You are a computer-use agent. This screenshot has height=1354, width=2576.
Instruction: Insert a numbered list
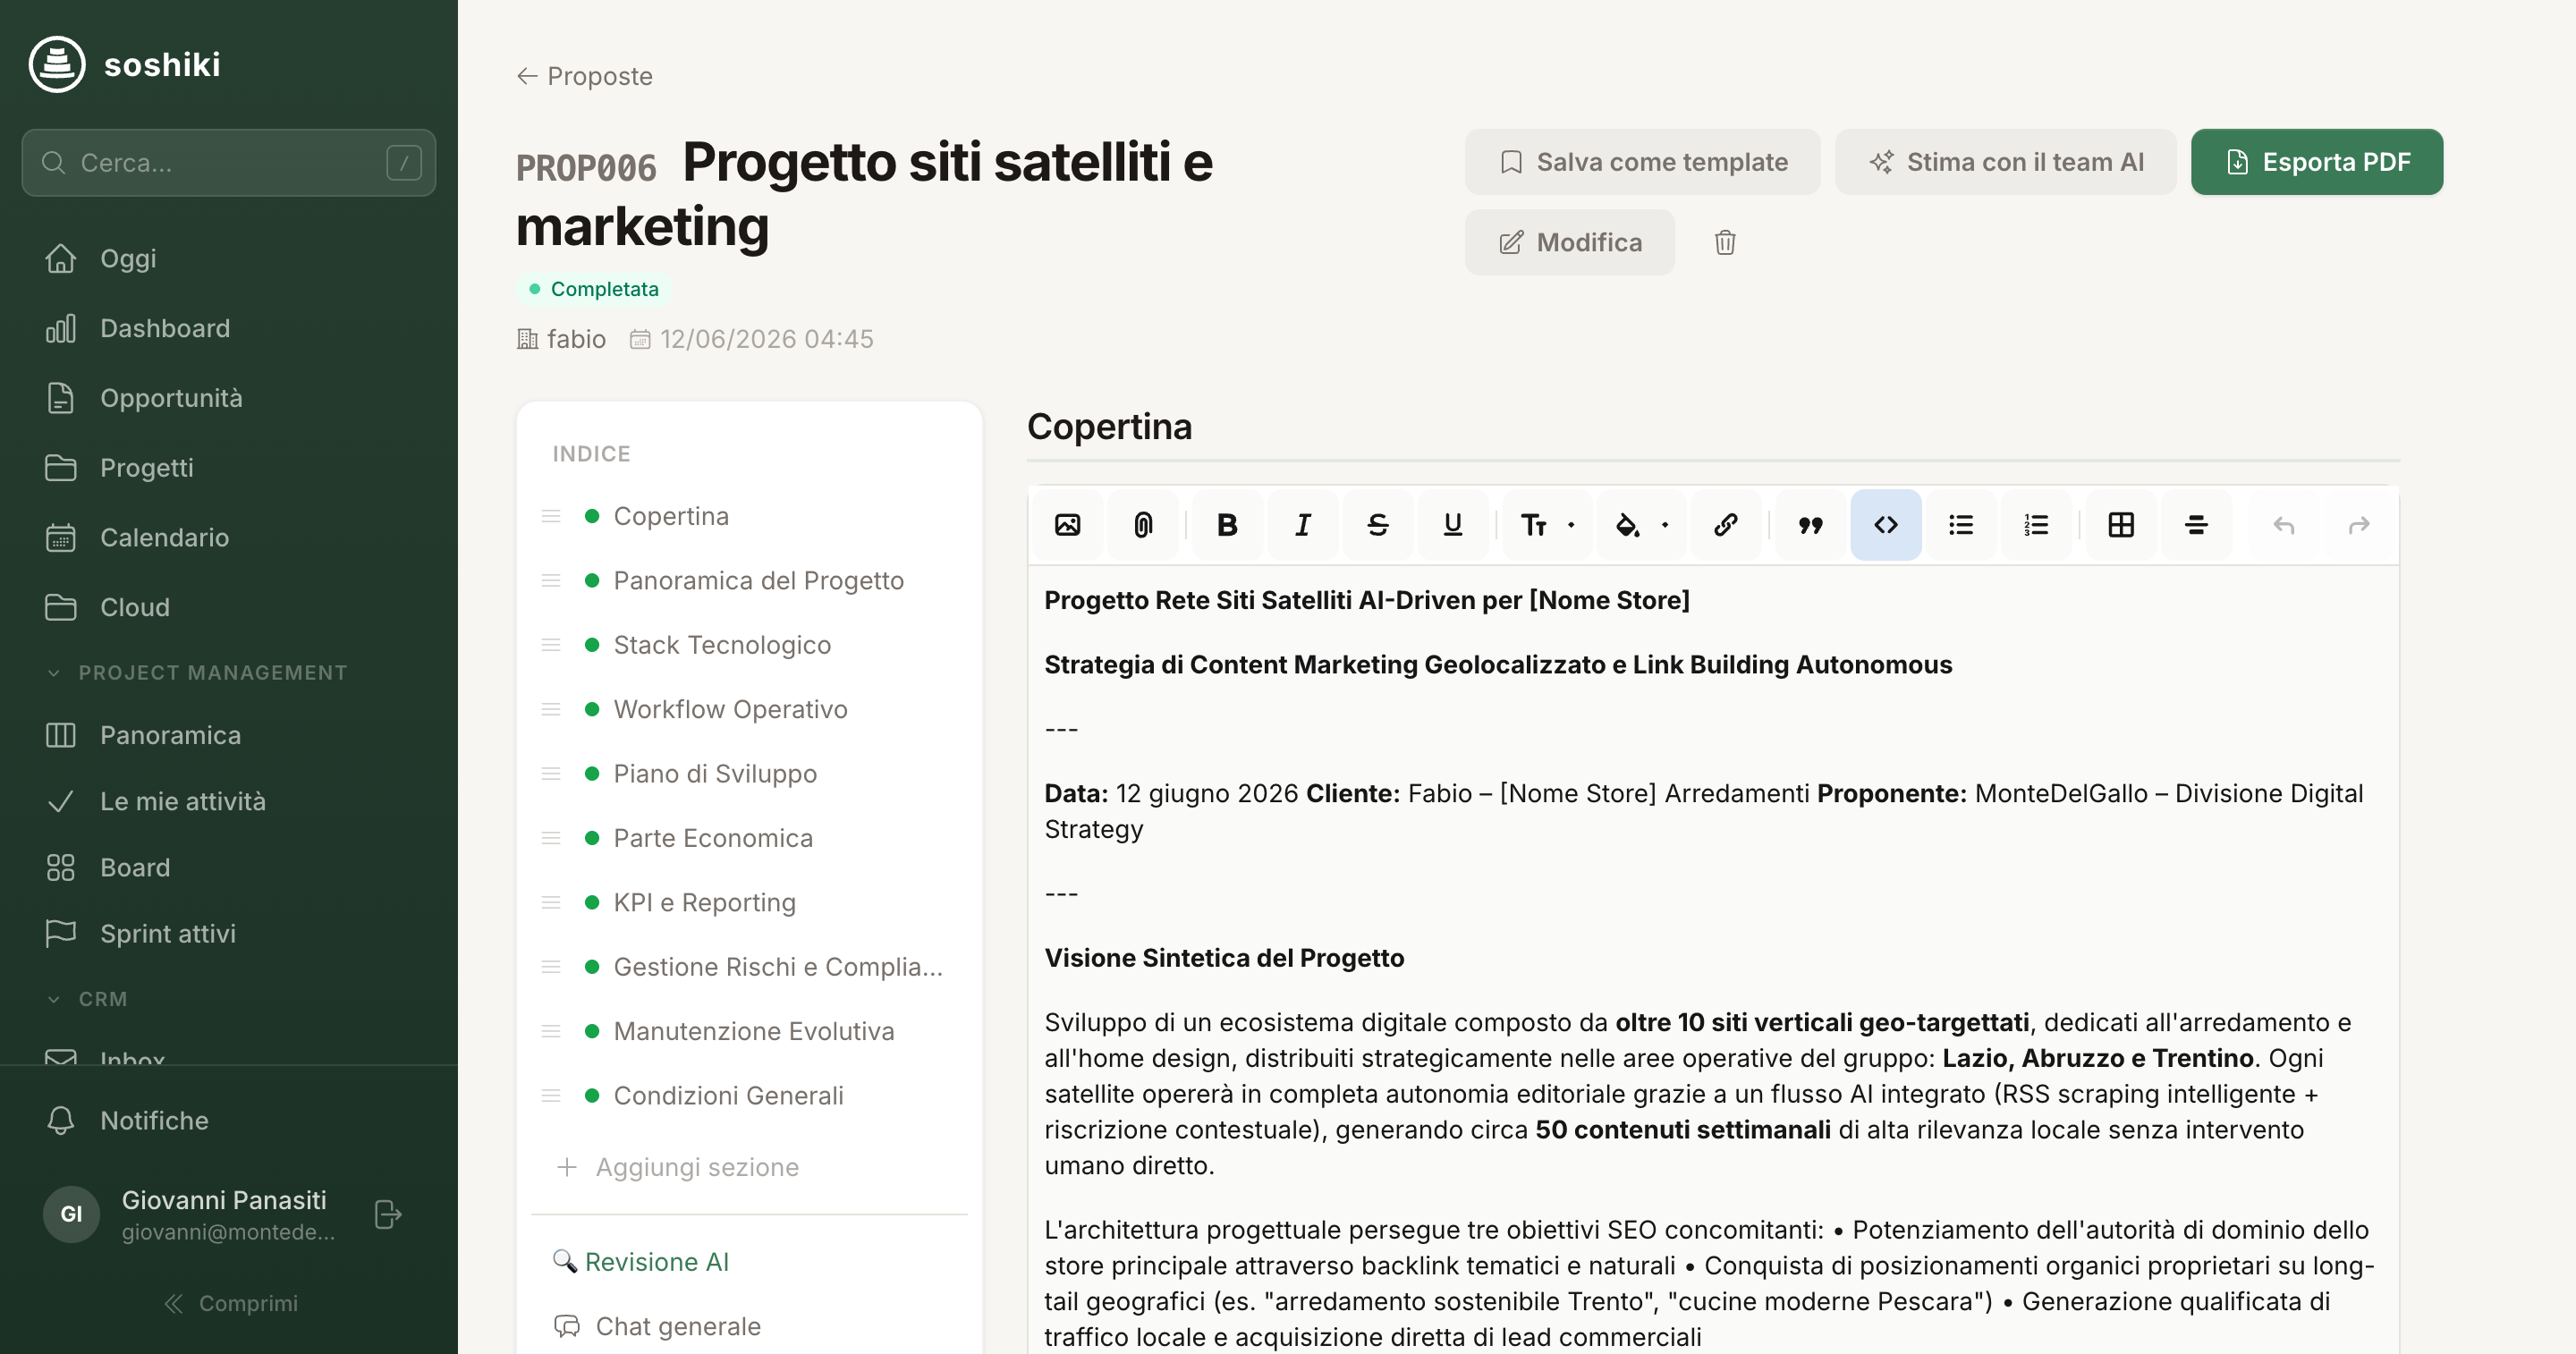2036,525
